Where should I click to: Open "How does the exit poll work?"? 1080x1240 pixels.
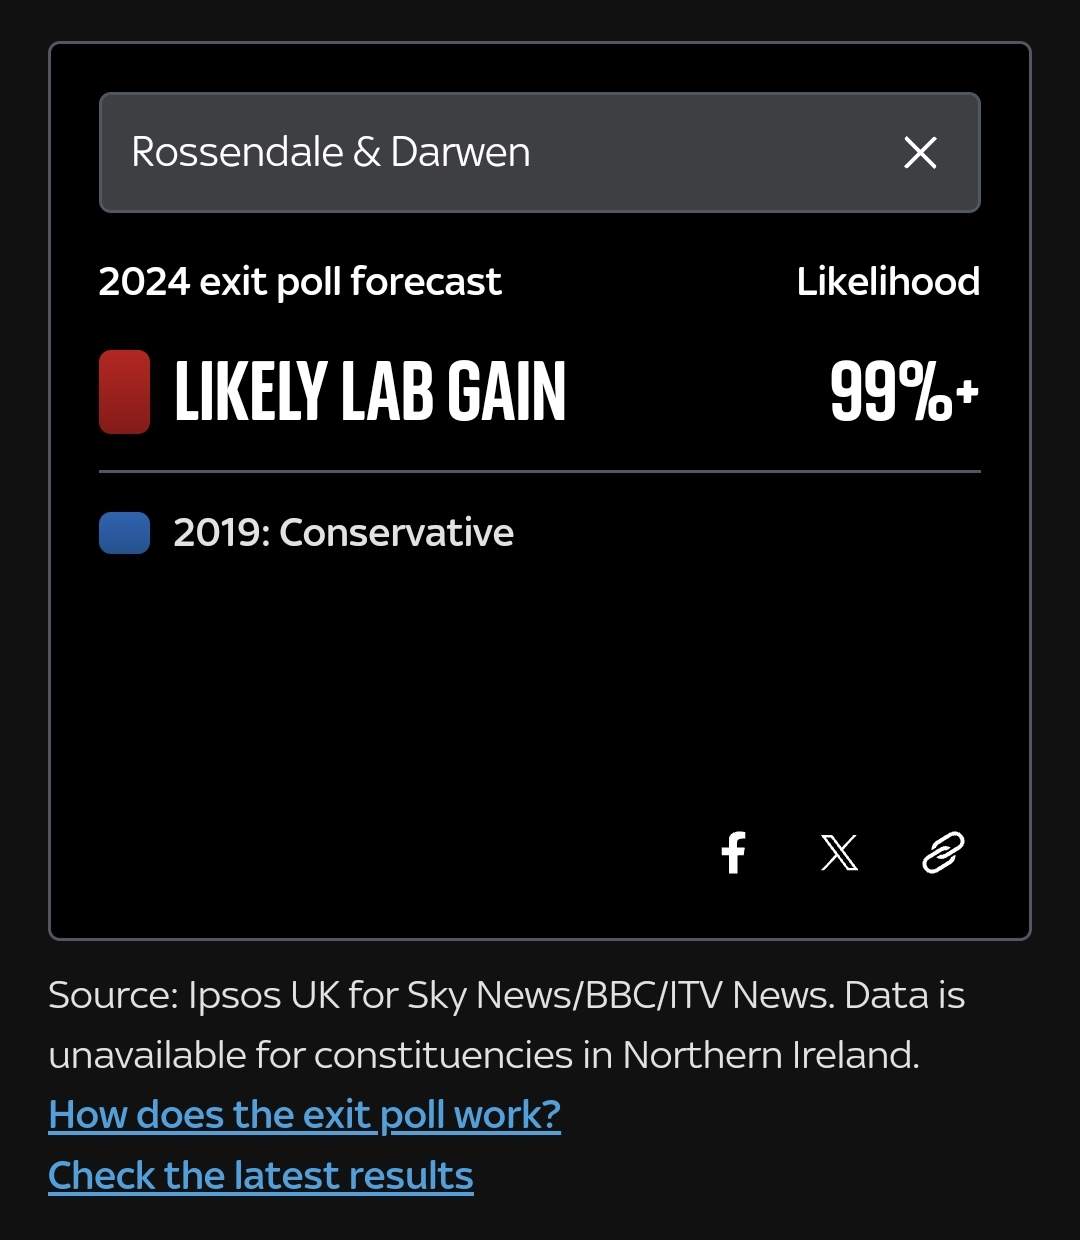click(304, 1115)
